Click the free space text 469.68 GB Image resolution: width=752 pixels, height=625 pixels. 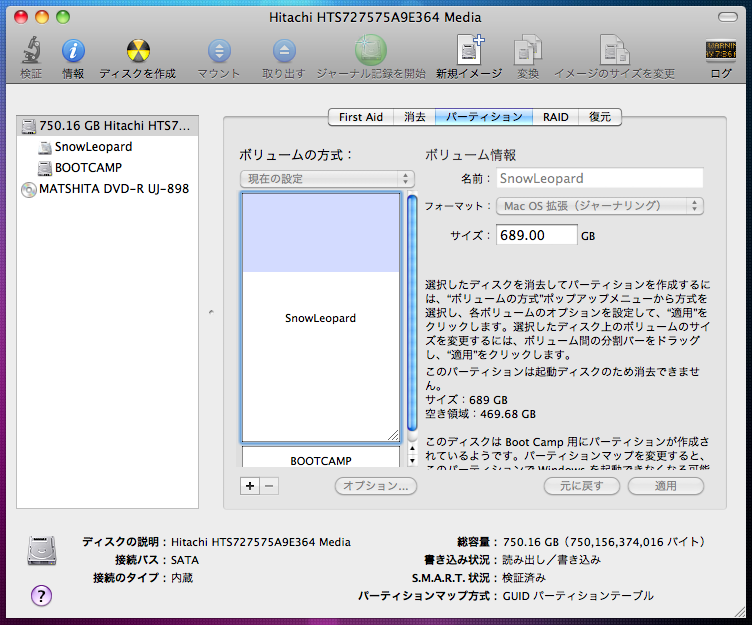[508, 414]
